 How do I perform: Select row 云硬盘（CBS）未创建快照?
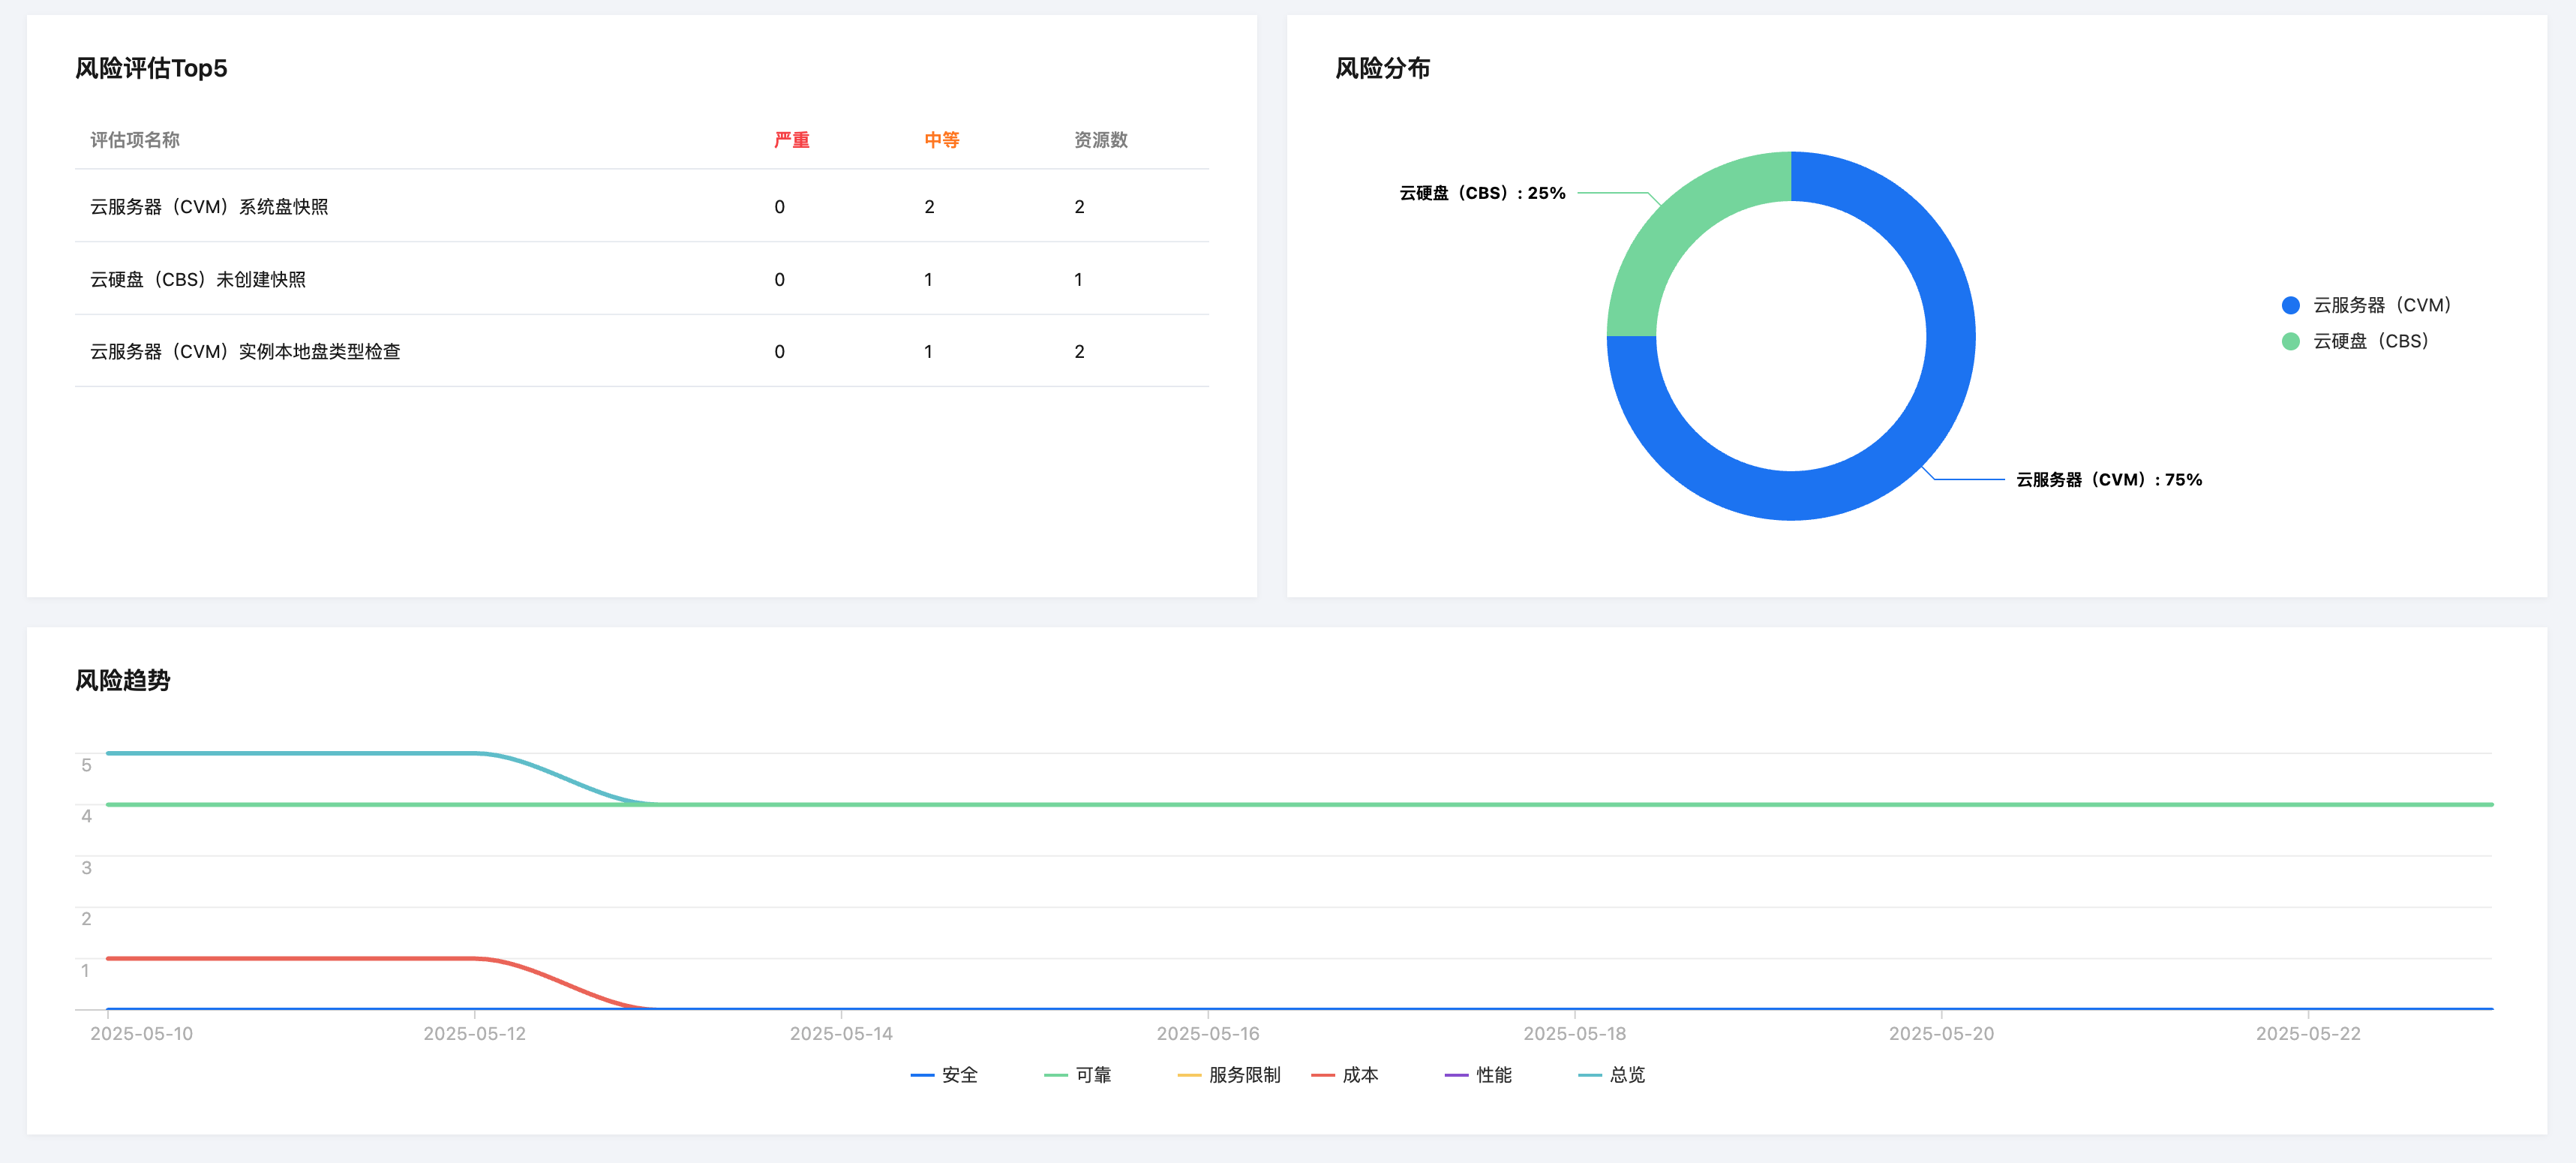pos(198,280)
